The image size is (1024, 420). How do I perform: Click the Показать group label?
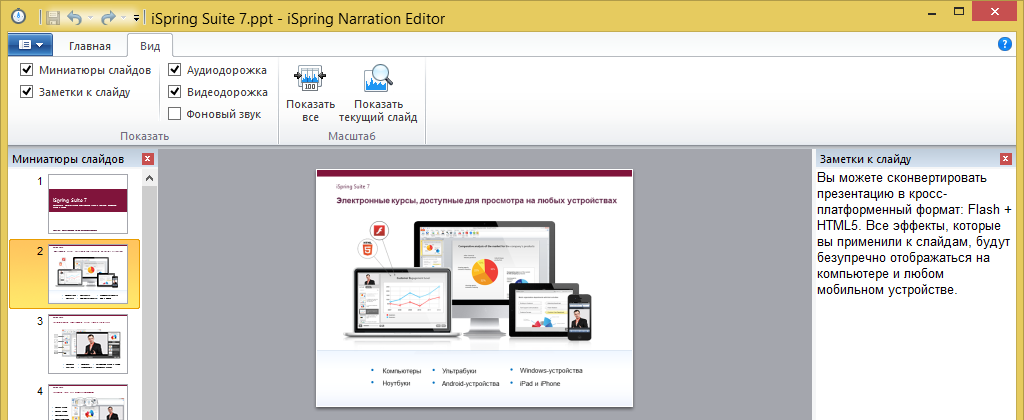(144, 136)
